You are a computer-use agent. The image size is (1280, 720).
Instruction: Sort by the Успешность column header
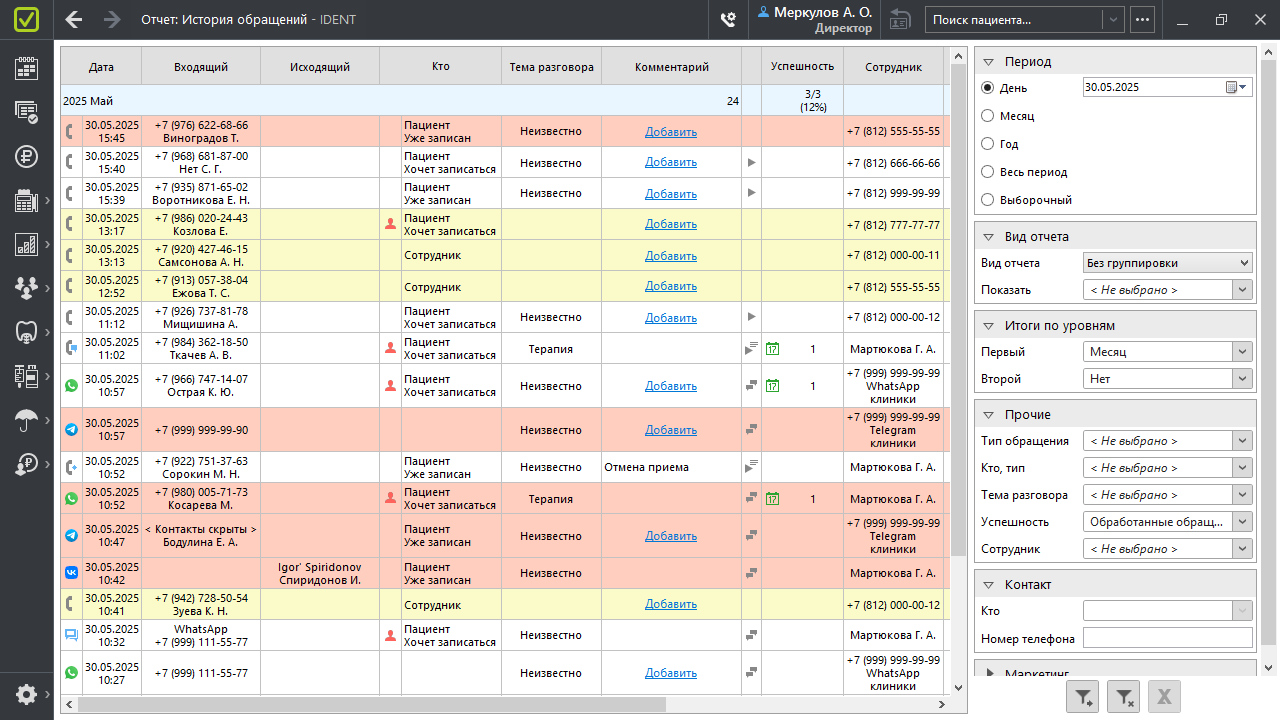pos(802,67)
